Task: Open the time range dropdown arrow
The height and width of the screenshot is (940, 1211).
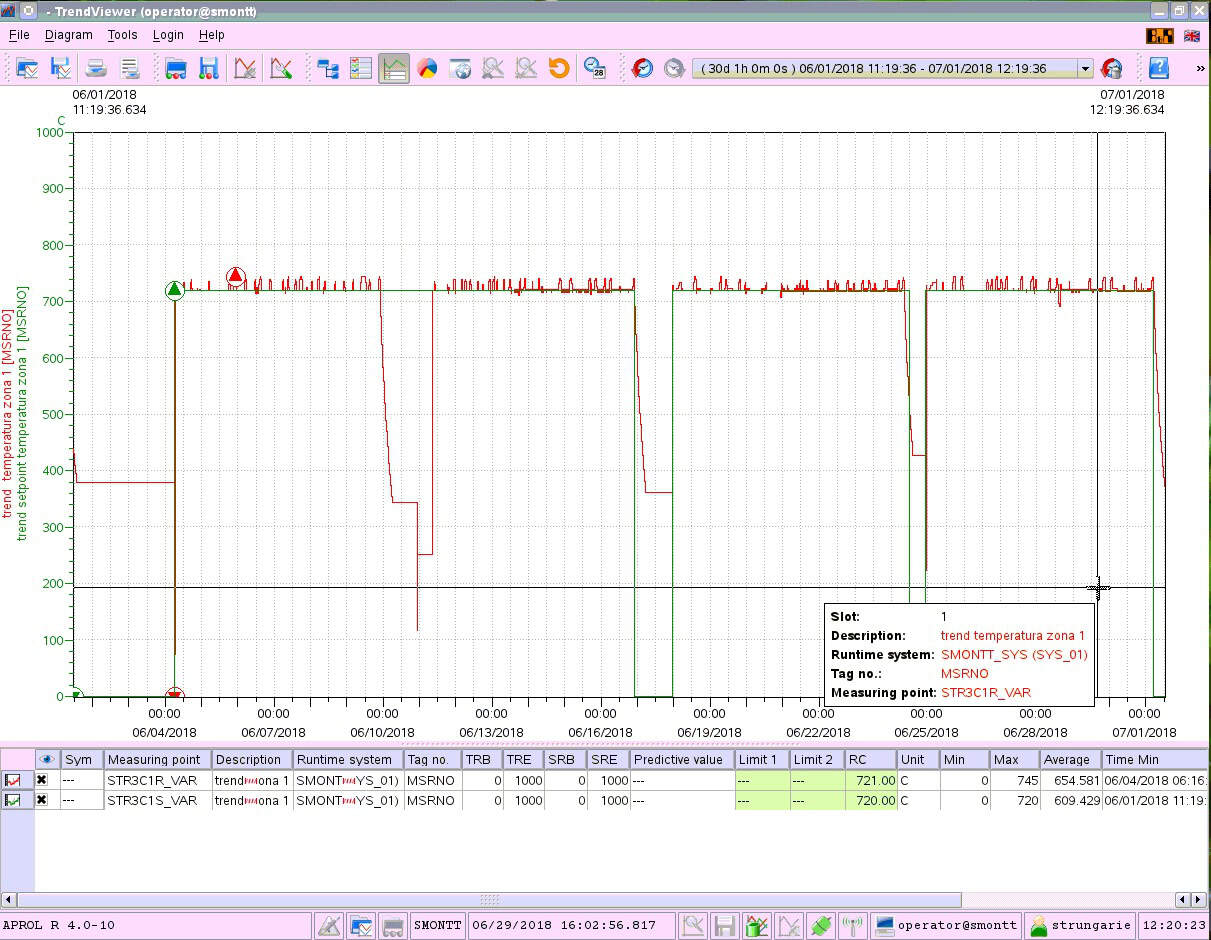Action: 1084,69
